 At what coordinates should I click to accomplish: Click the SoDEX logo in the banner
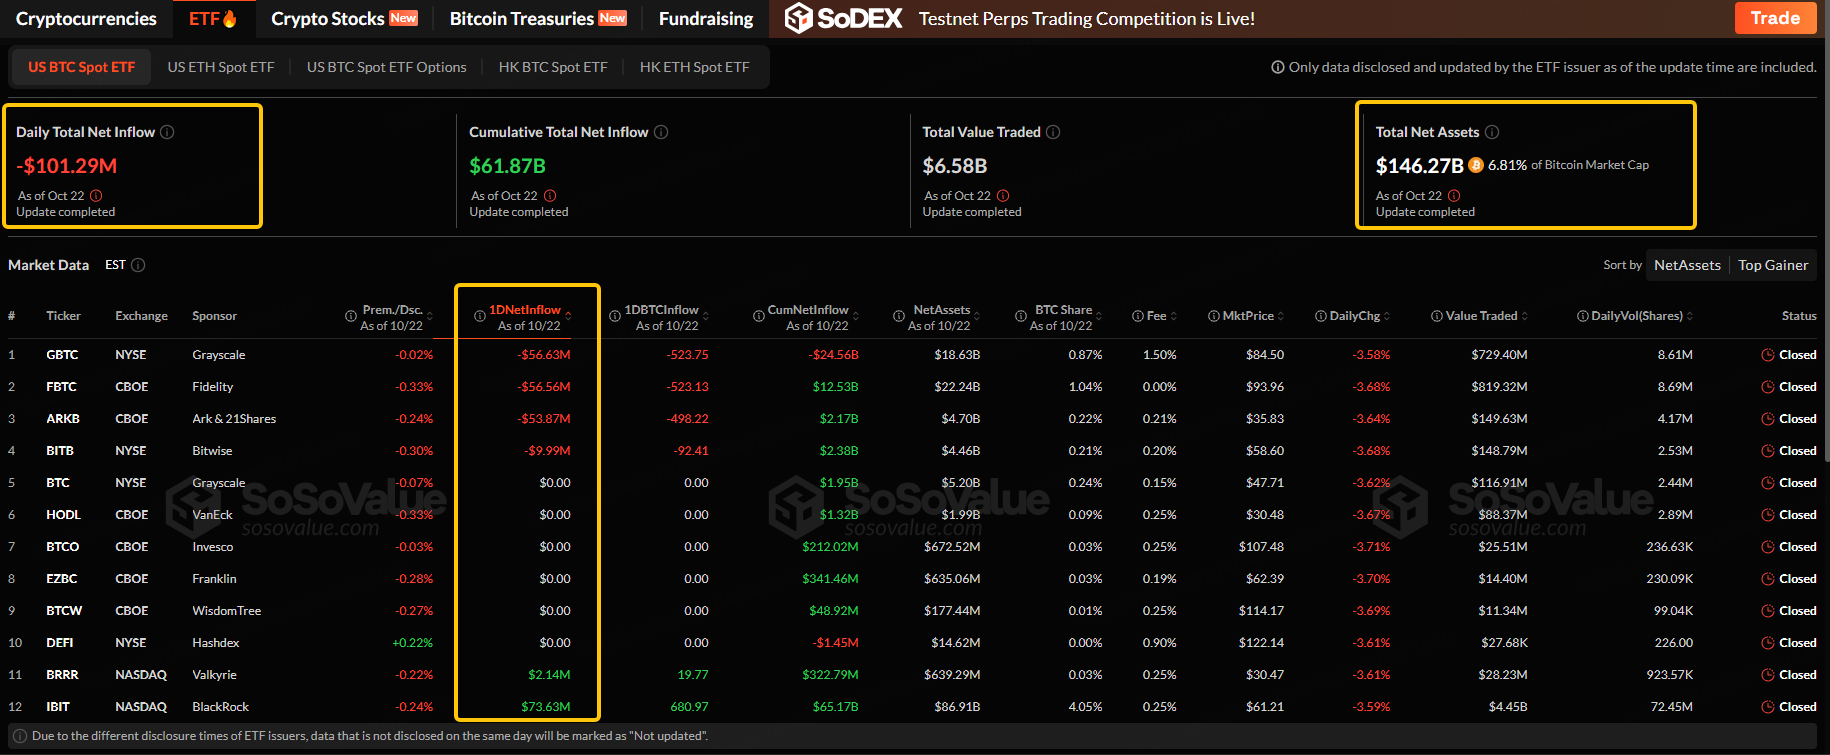844,18
